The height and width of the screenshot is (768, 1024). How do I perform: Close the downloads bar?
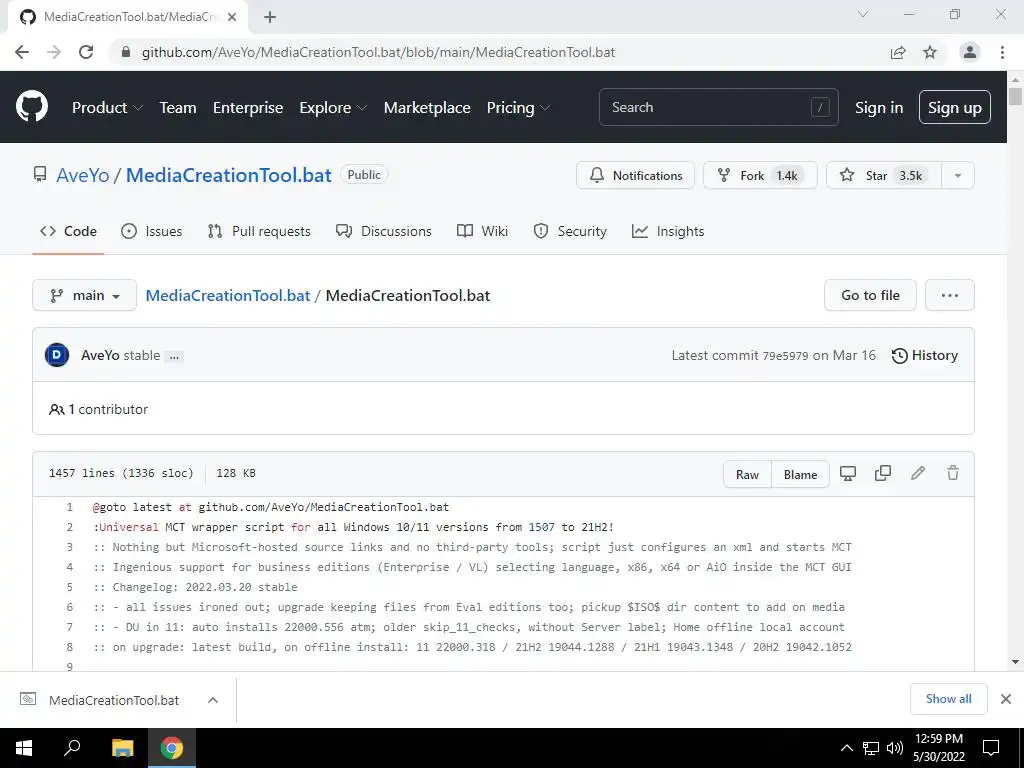point(1006,699)
